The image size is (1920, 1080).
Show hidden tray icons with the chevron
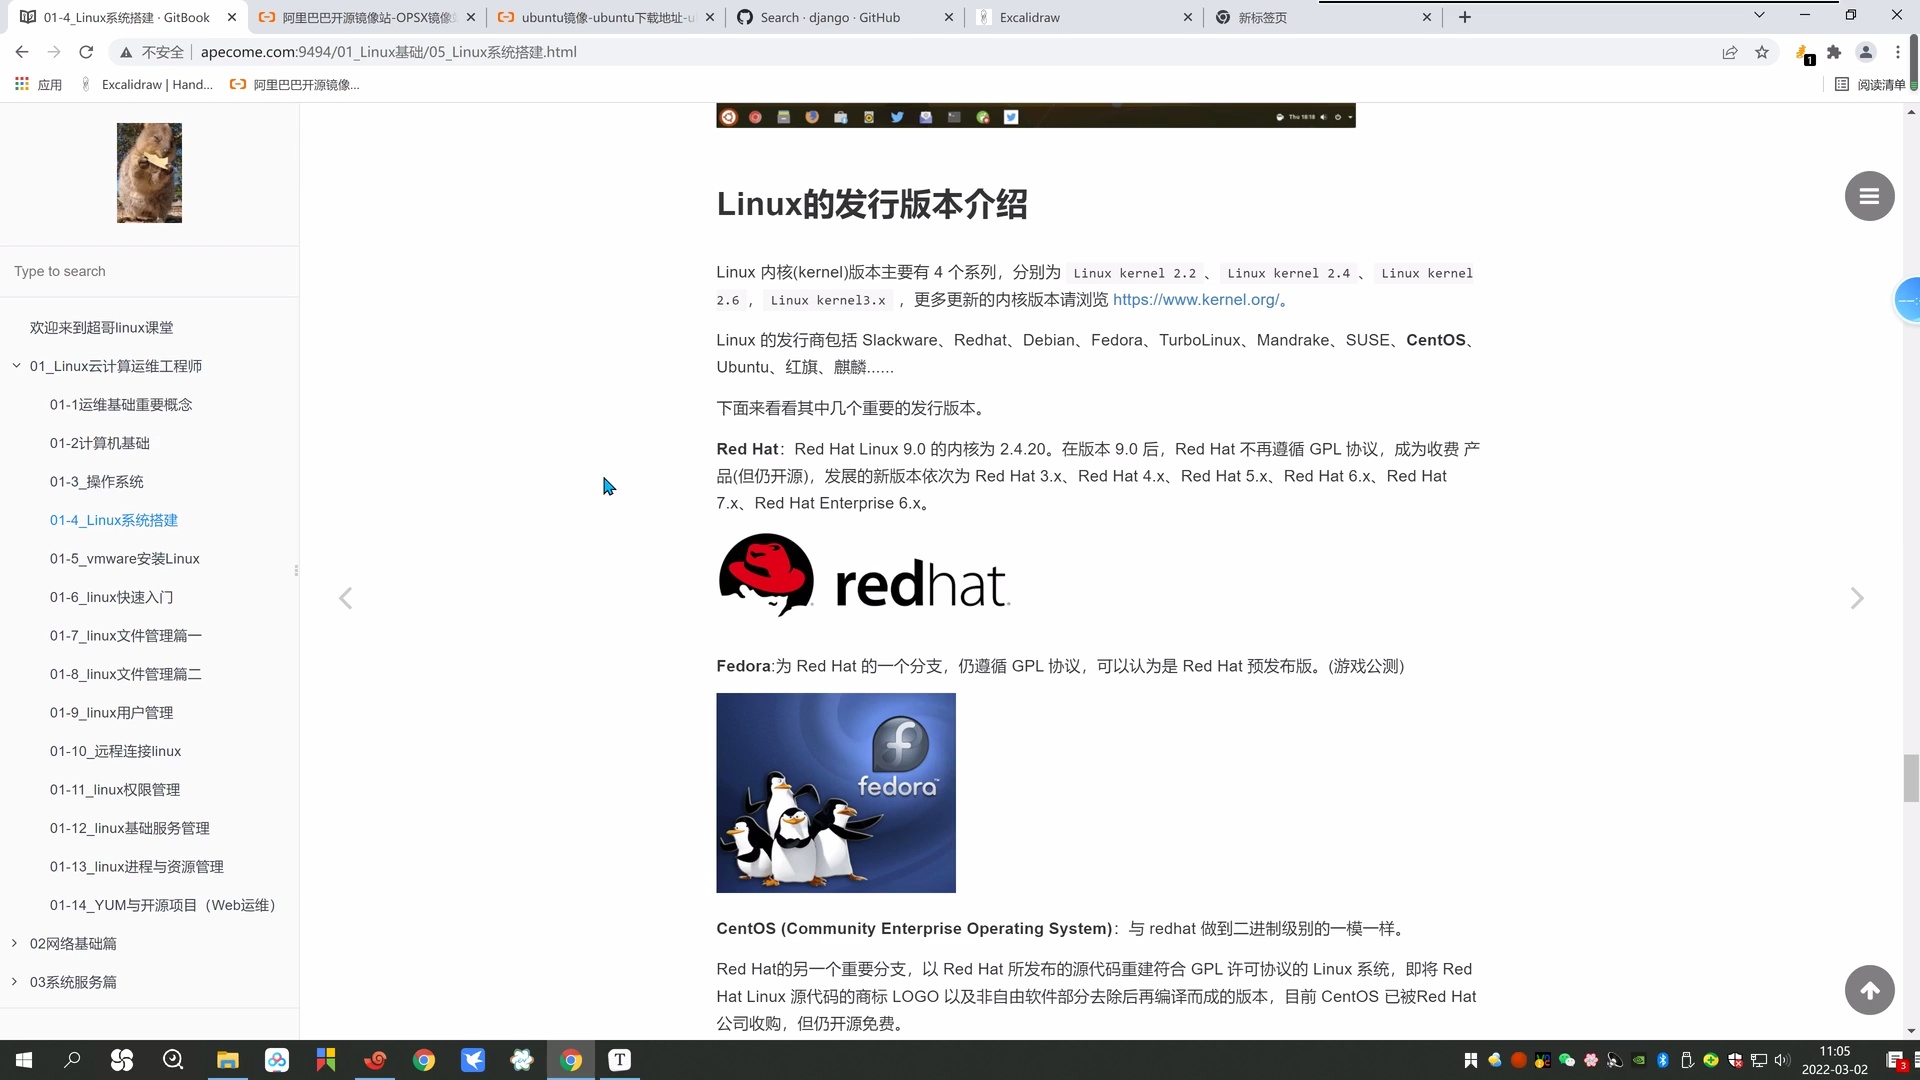[x=1470, y=1060]
